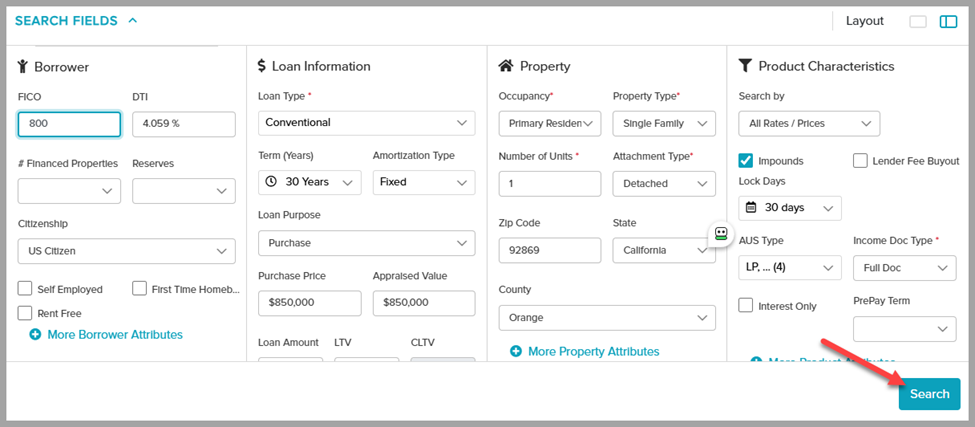Viewport: 975px width, 427px height.
Task: Uncheck the Impounds checkbox
Action: click(746, 160)
